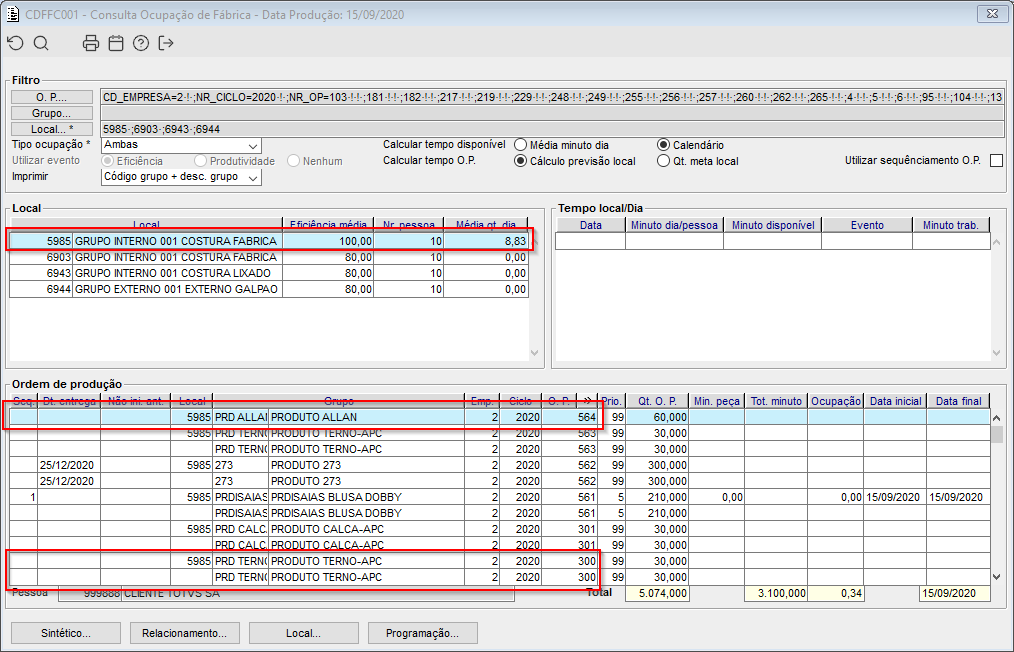Click the help question mark icon
This screenshot has width=1014, height=652.
[141, 43]
